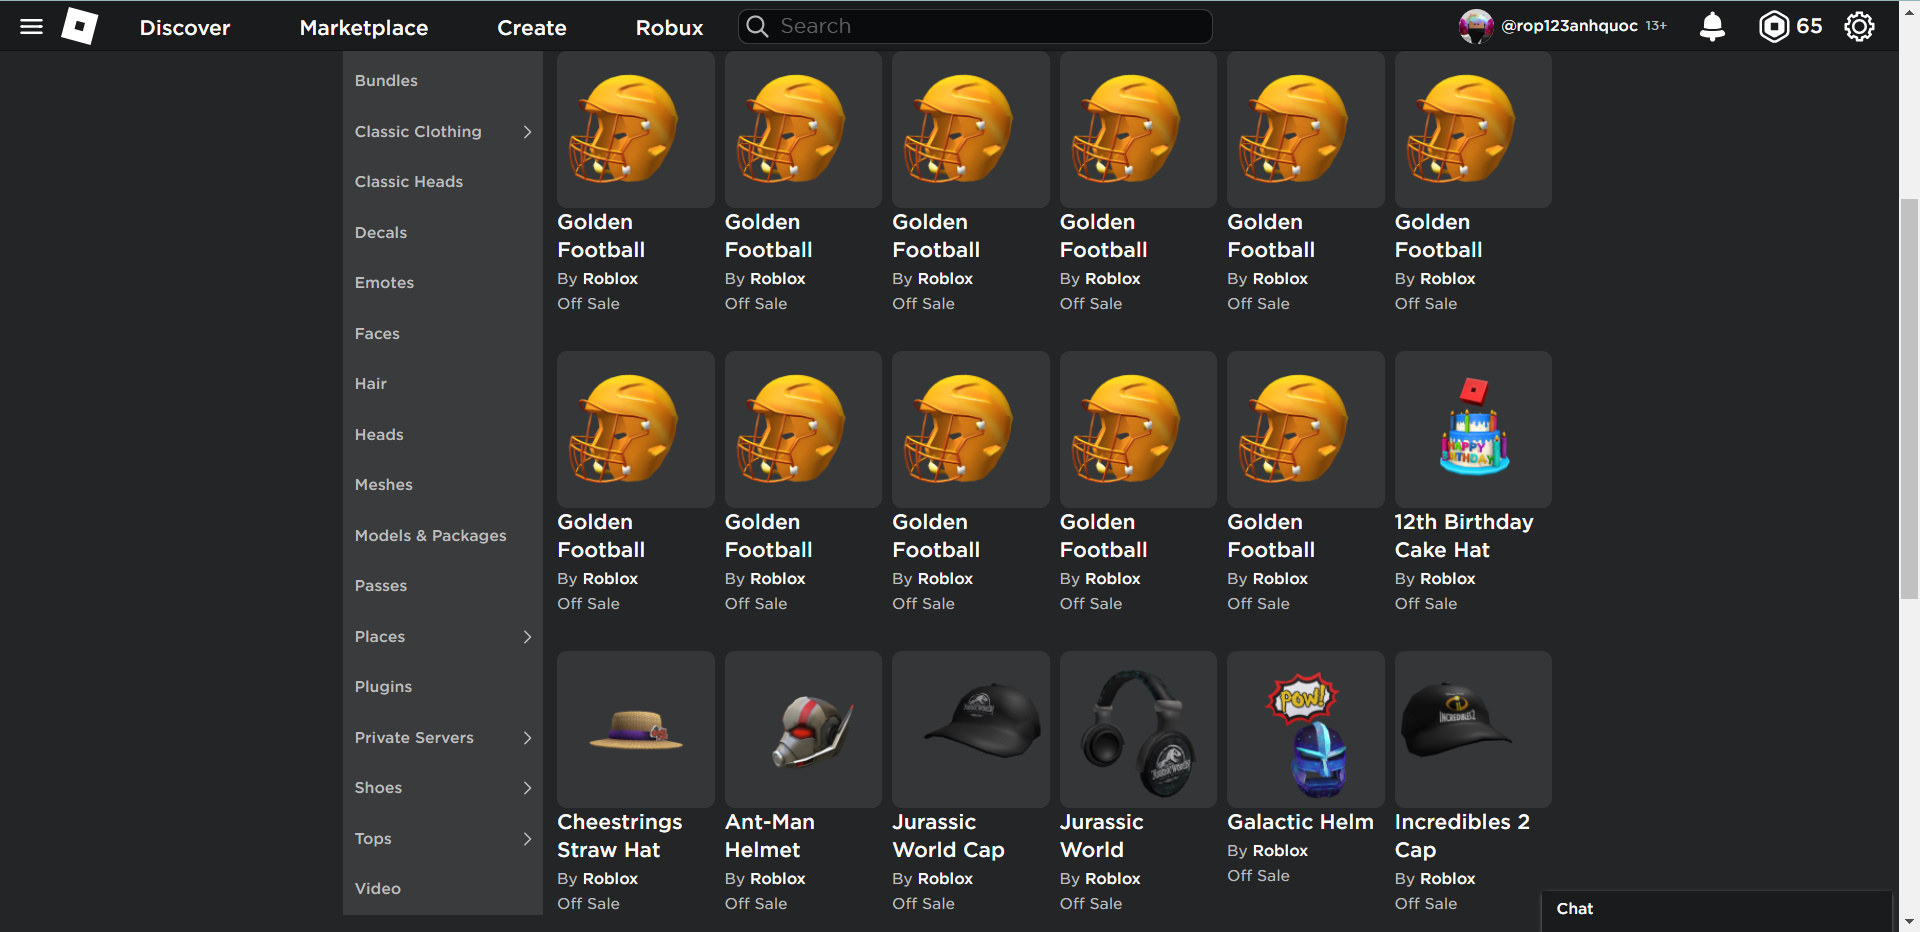Click the Cheestrings Straw Hat title
1920x932 pixels.
pos(620,836)
